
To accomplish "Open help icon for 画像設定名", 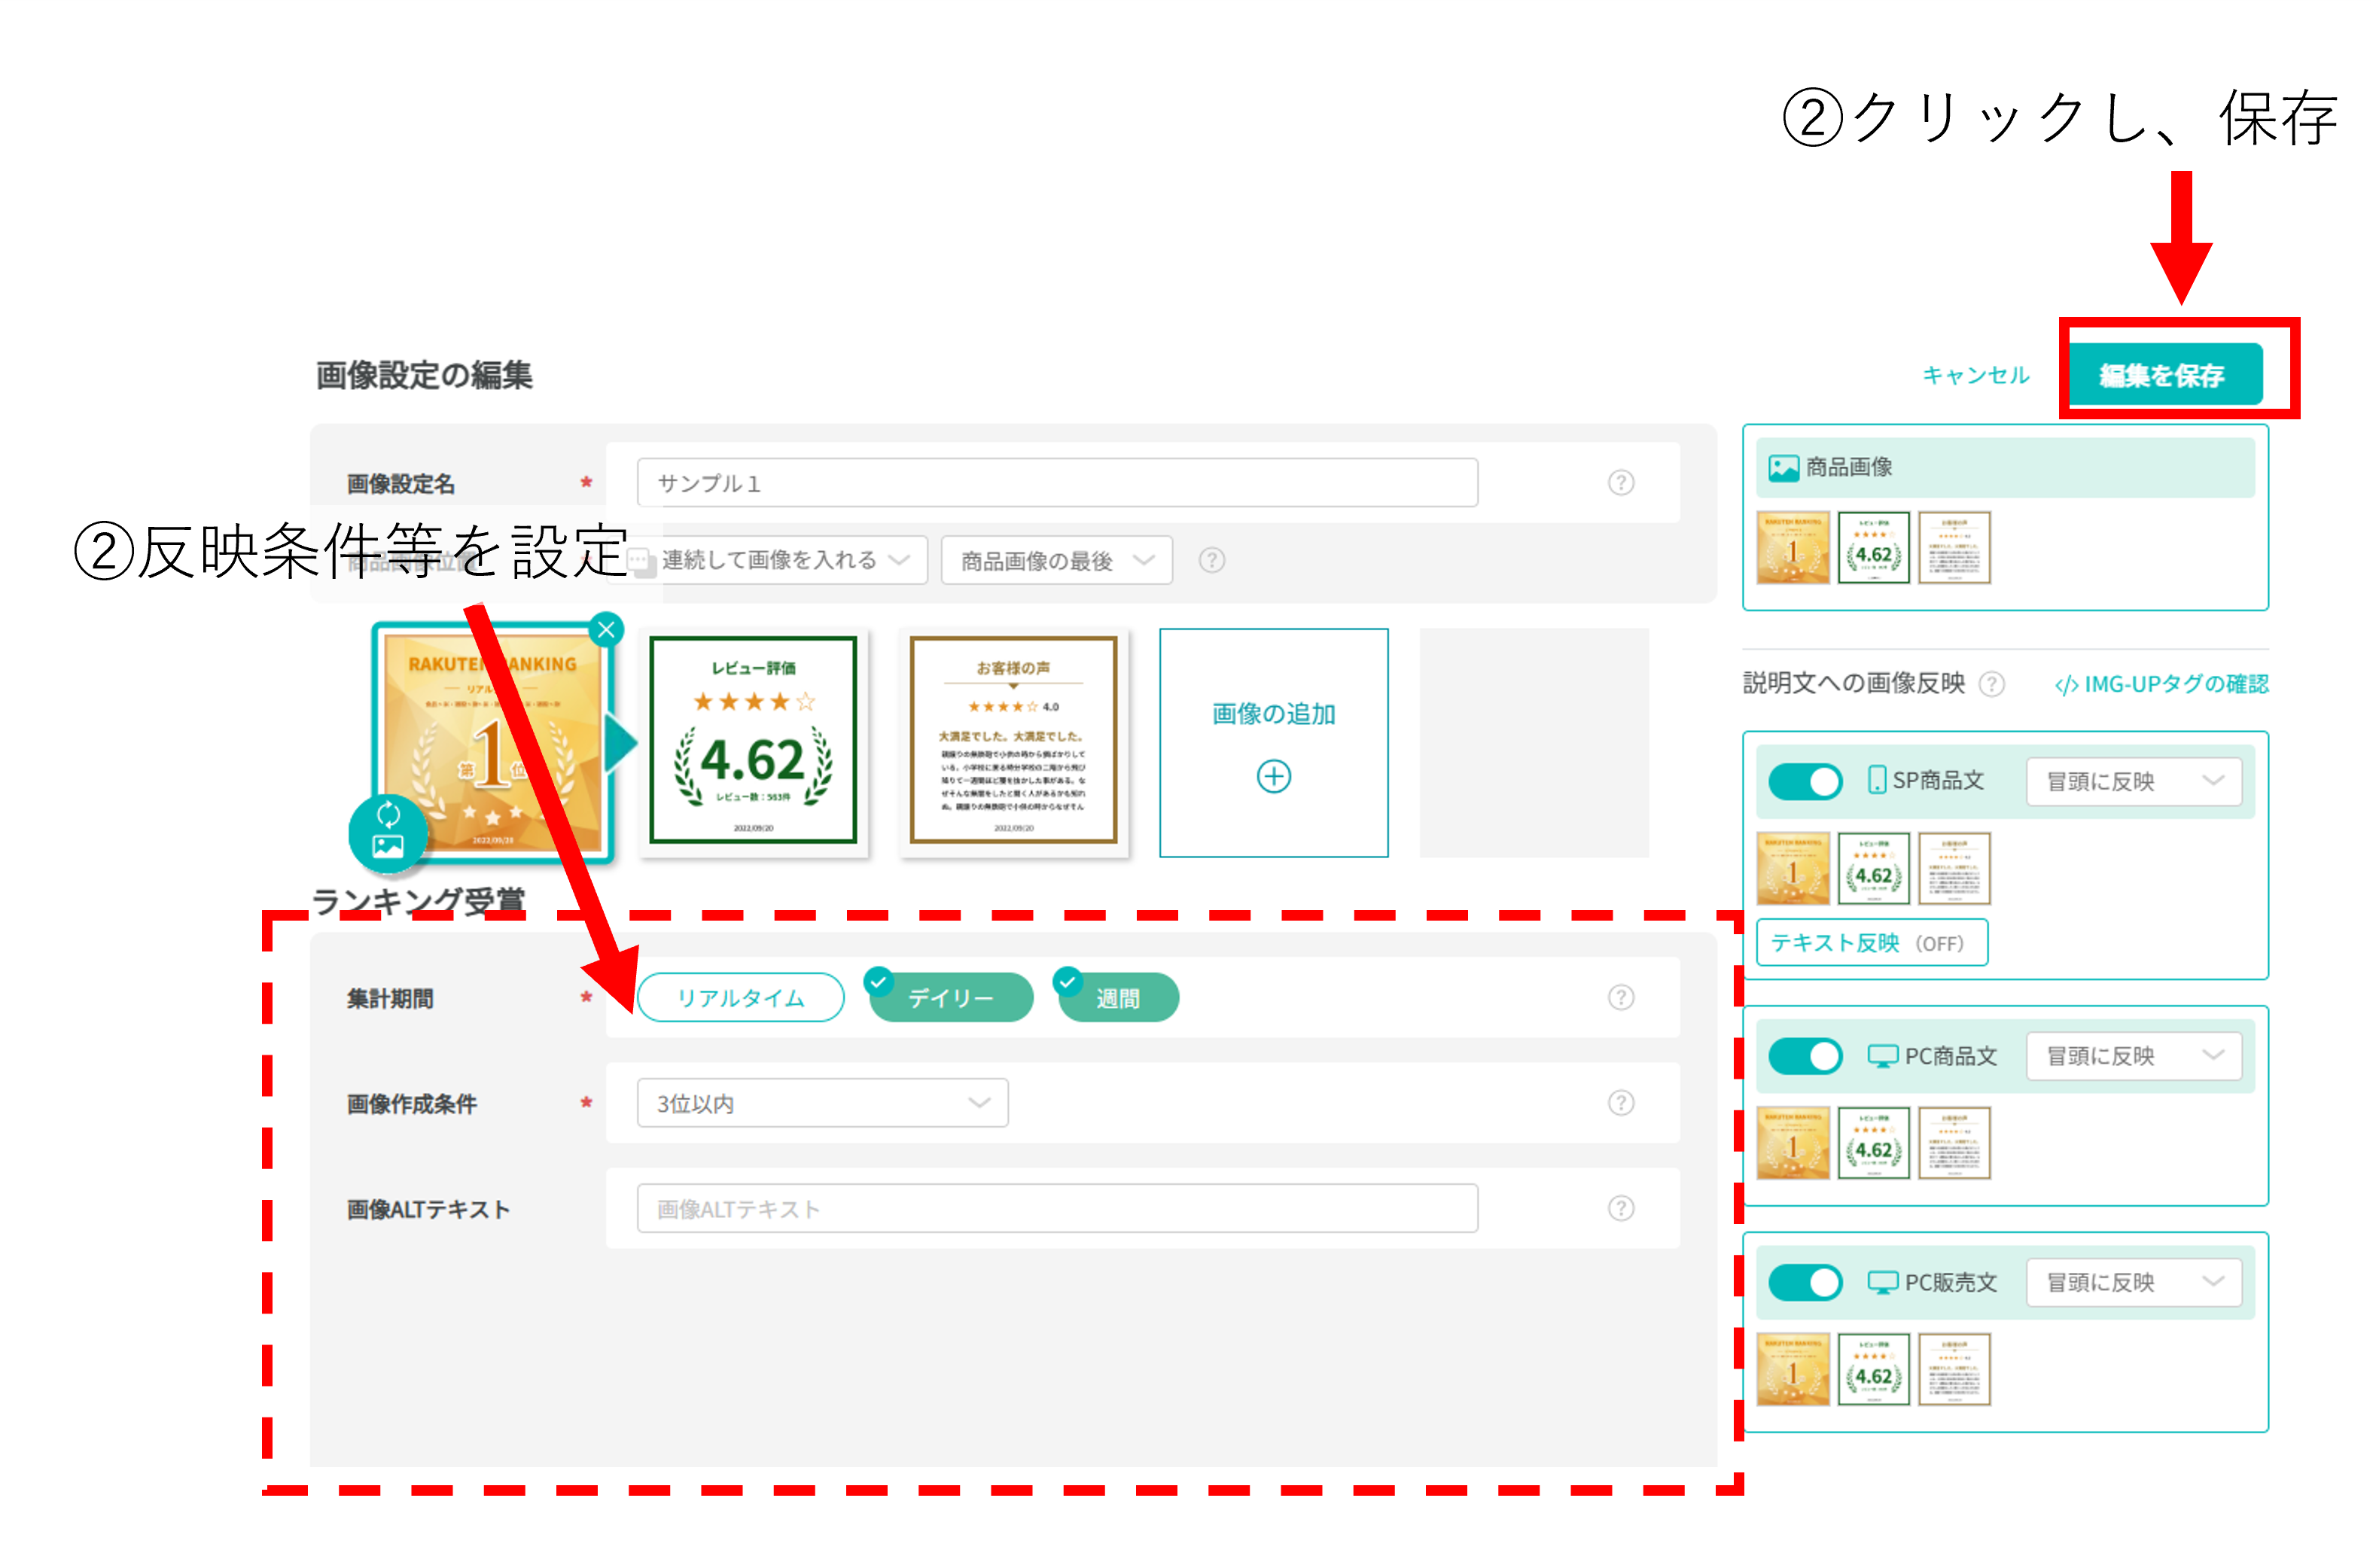I will [1620, 483].
